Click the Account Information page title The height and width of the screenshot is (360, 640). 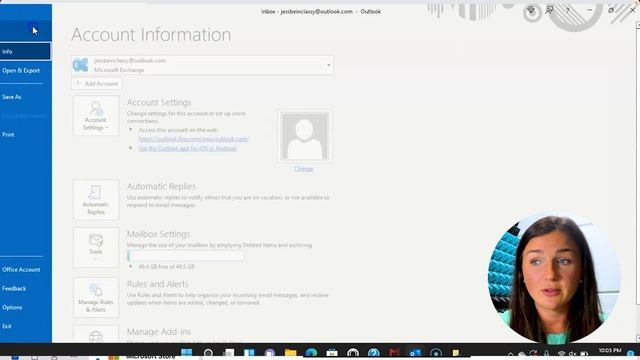pos(151,35)
